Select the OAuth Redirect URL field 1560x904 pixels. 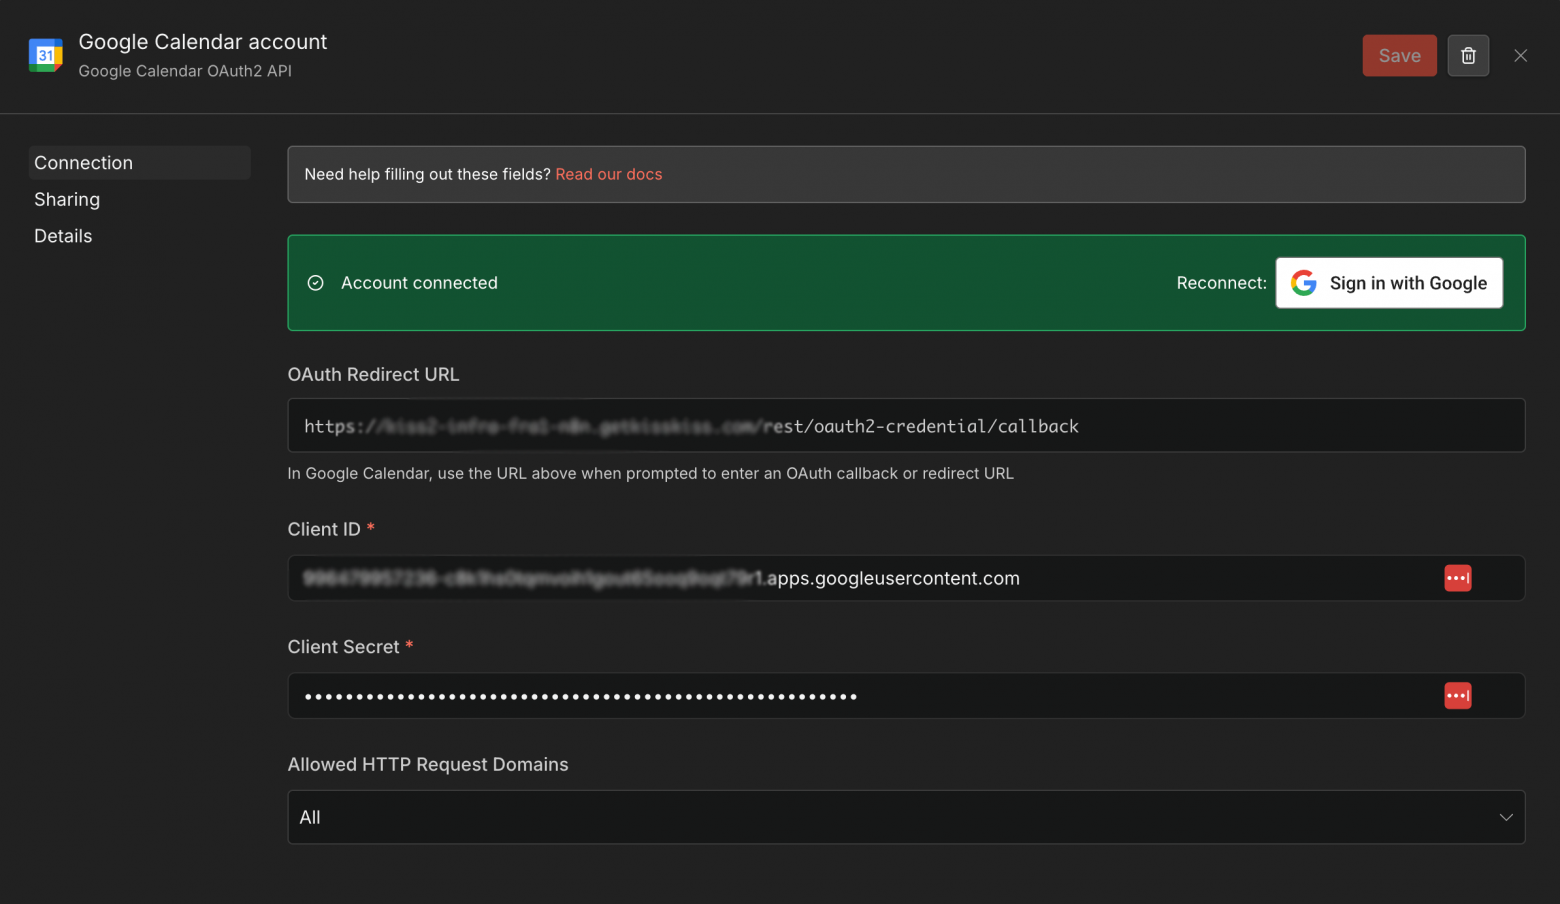[x=906, y=425]
